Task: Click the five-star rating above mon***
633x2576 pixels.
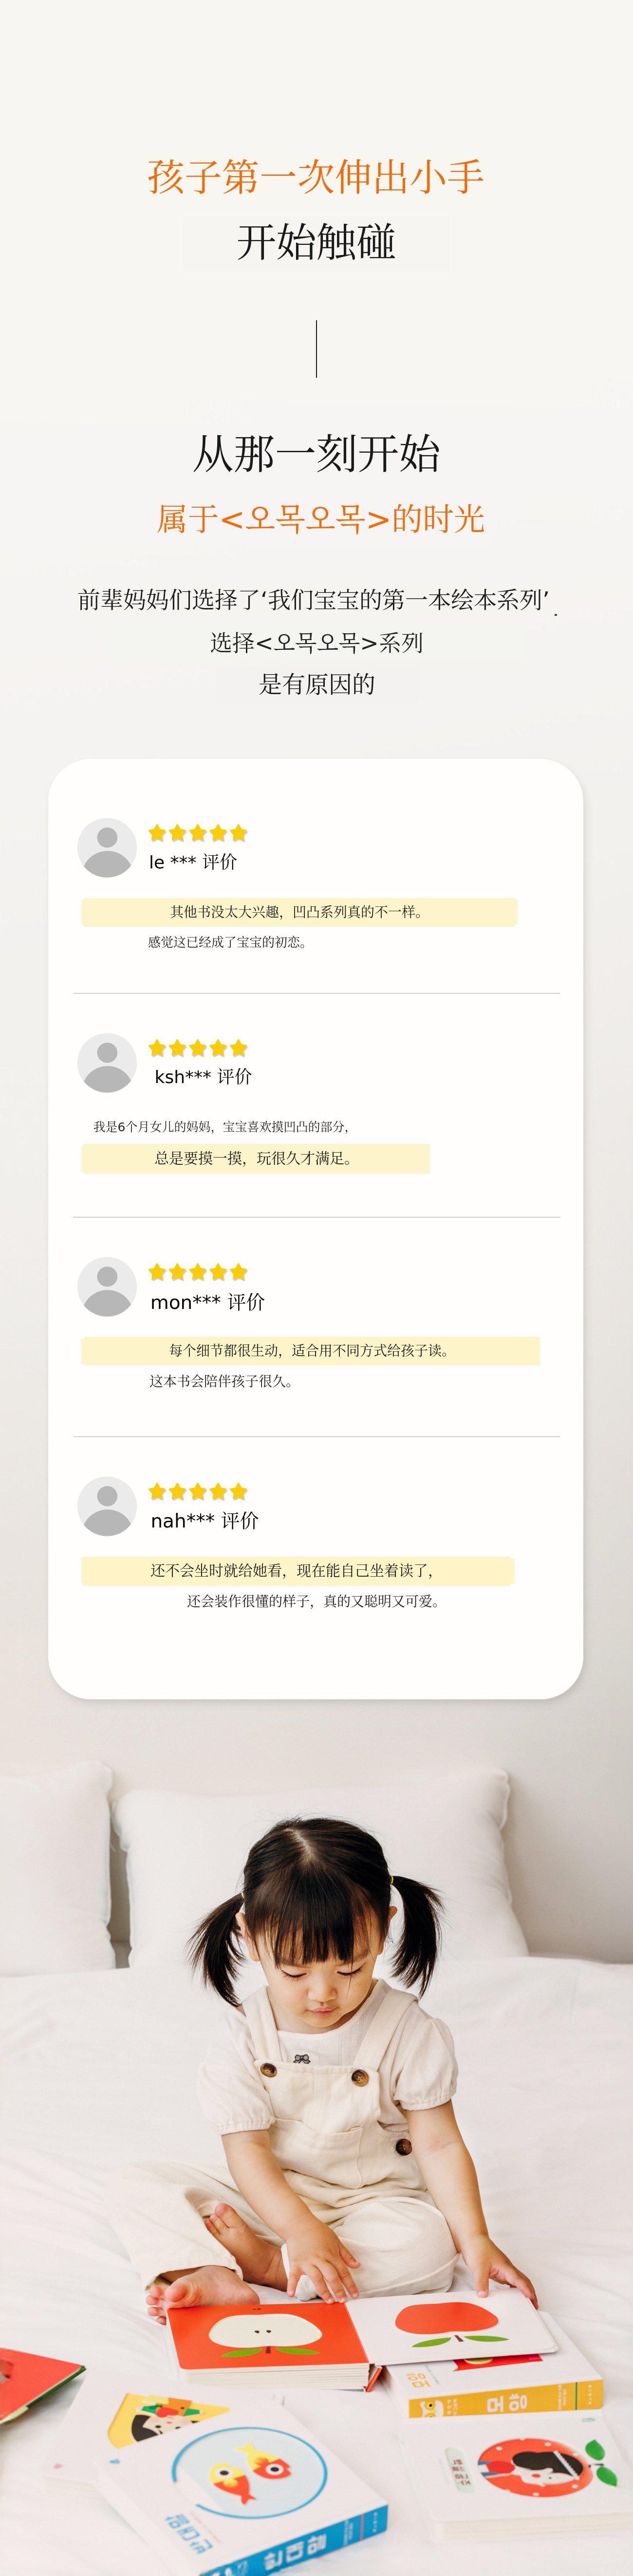Action: pos(198,1272)
